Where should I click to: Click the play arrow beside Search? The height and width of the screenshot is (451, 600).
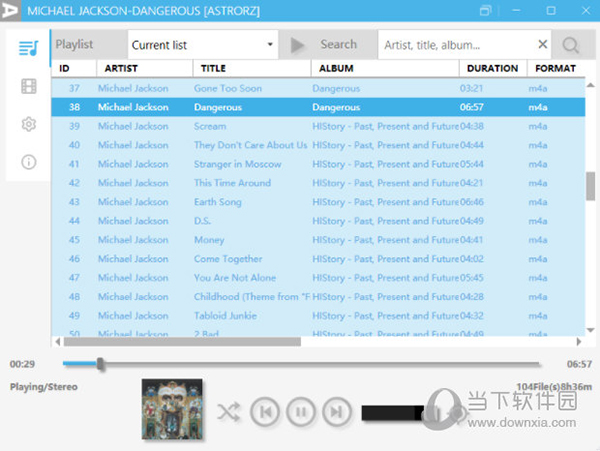click(x=297, y=45)
